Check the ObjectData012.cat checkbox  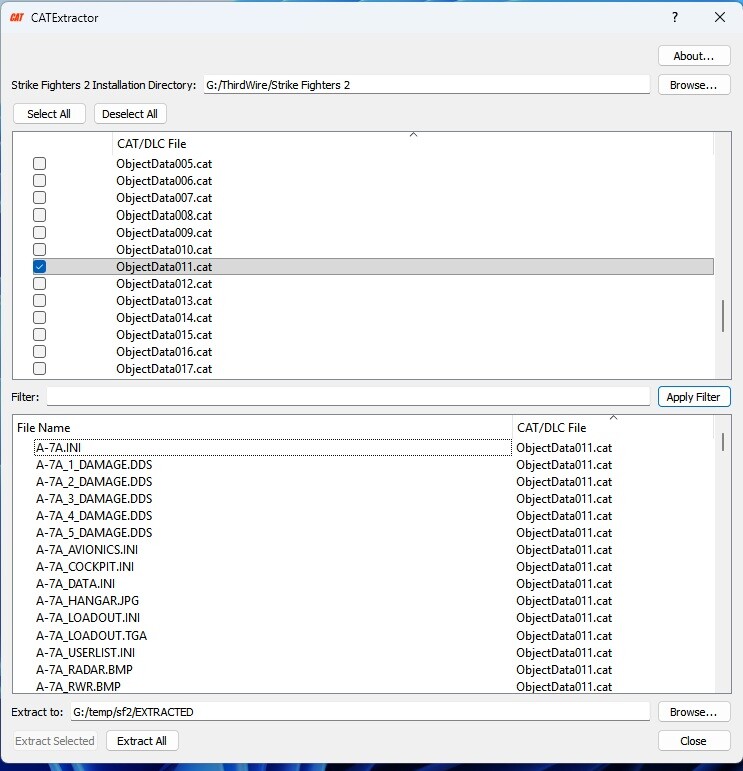39,284
